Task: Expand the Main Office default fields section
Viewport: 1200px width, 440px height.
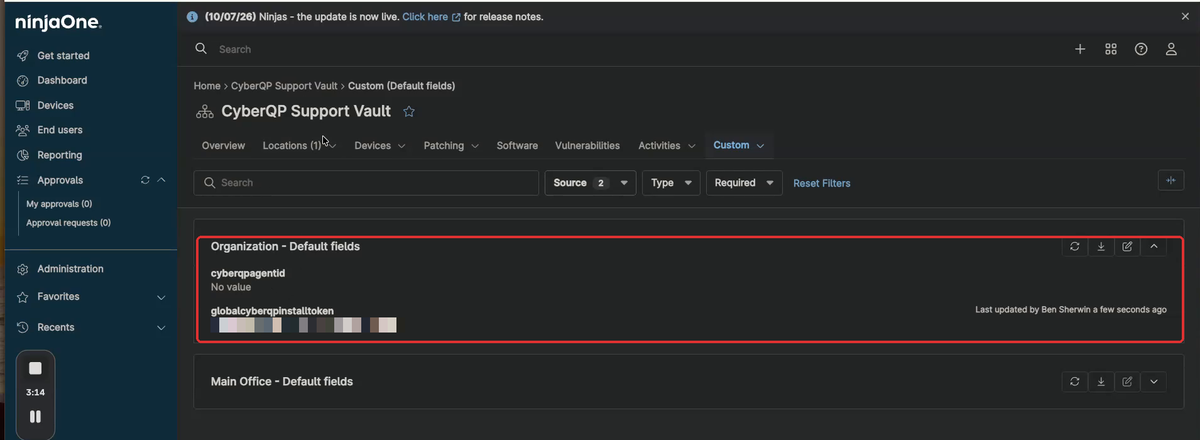Action: pos(1154,381)
